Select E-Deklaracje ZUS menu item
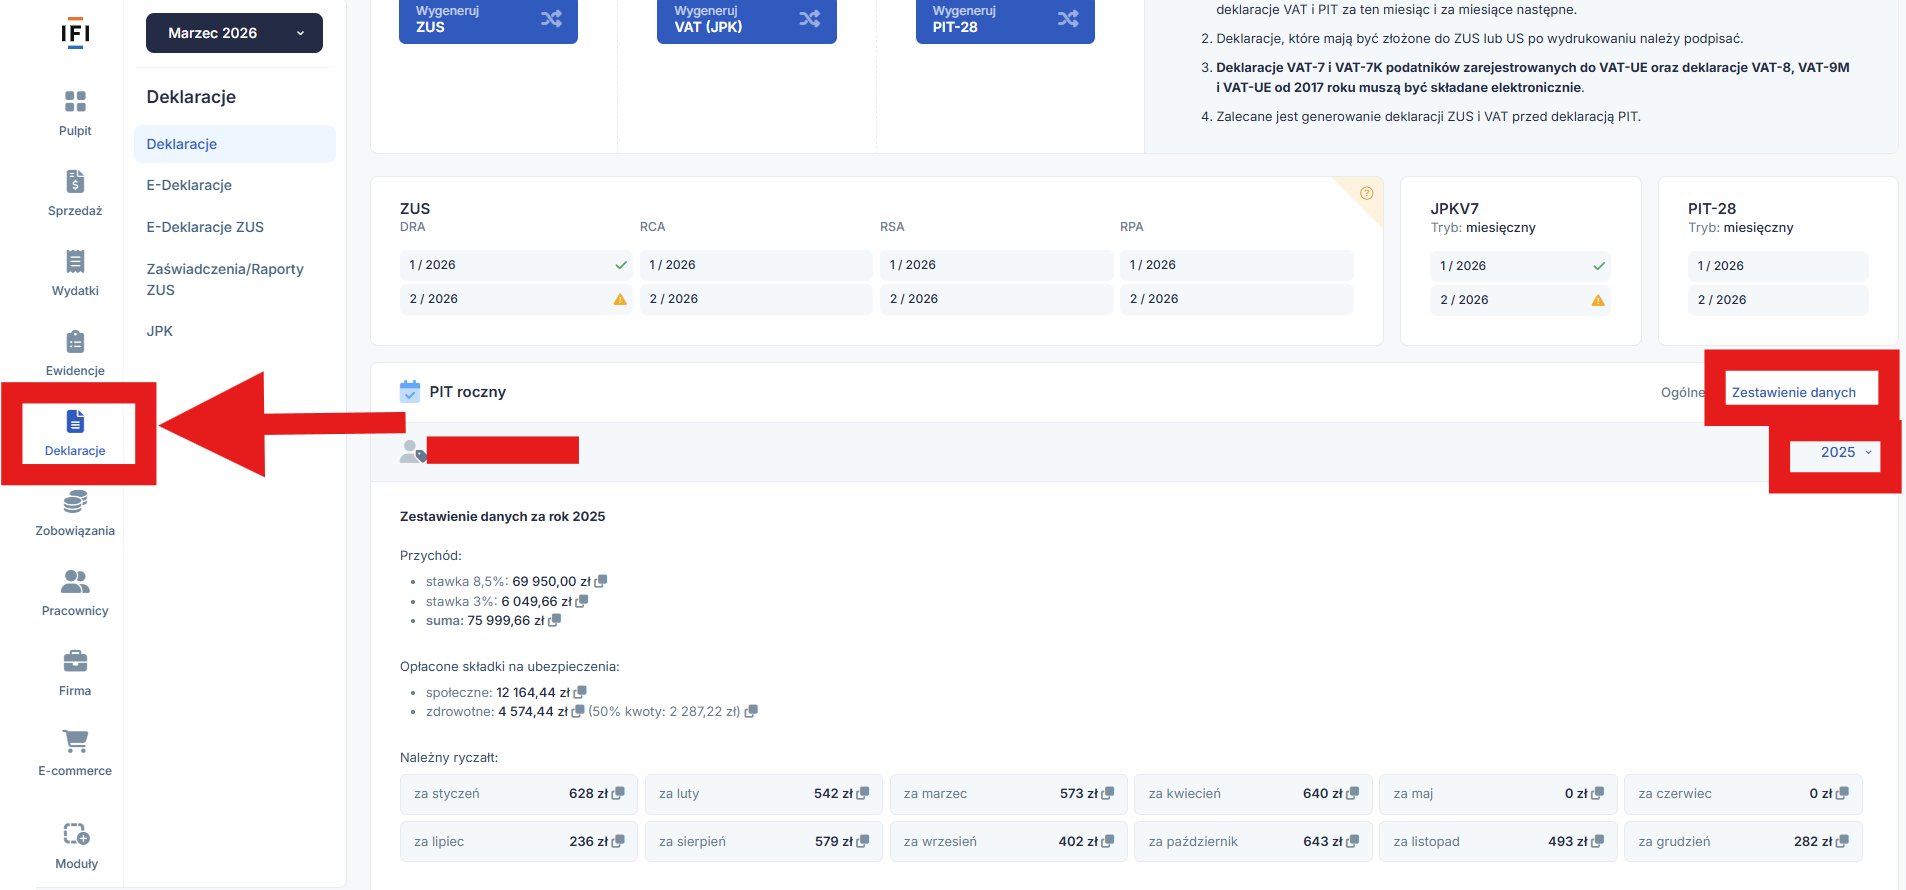Viewport: 1906px width, 890px height. pyautogui.click(x=205, y=227)
